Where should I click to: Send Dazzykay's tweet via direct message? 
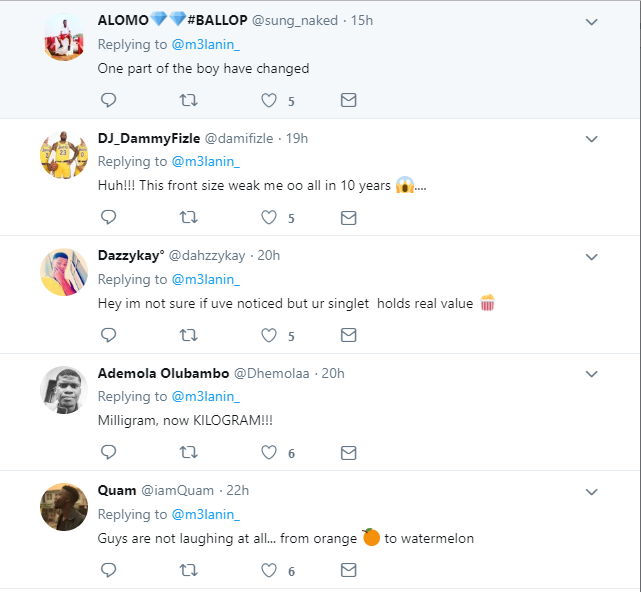[348, 335]
